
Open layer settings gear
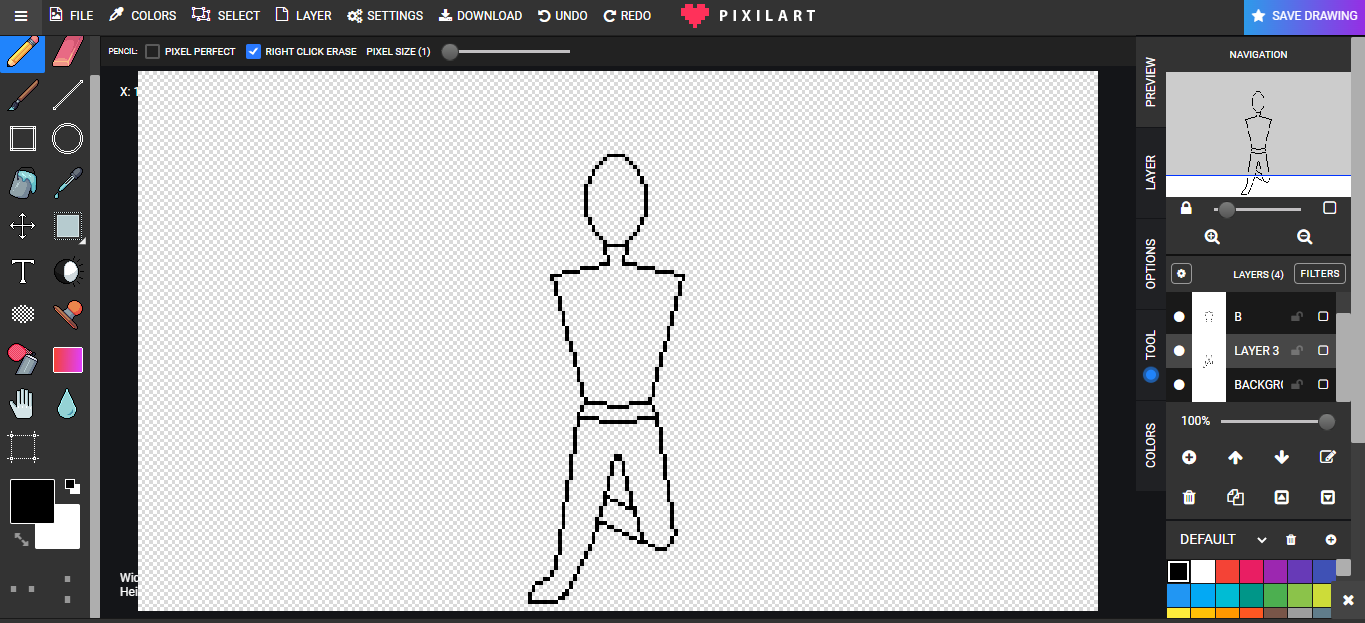pos(1181,274)
